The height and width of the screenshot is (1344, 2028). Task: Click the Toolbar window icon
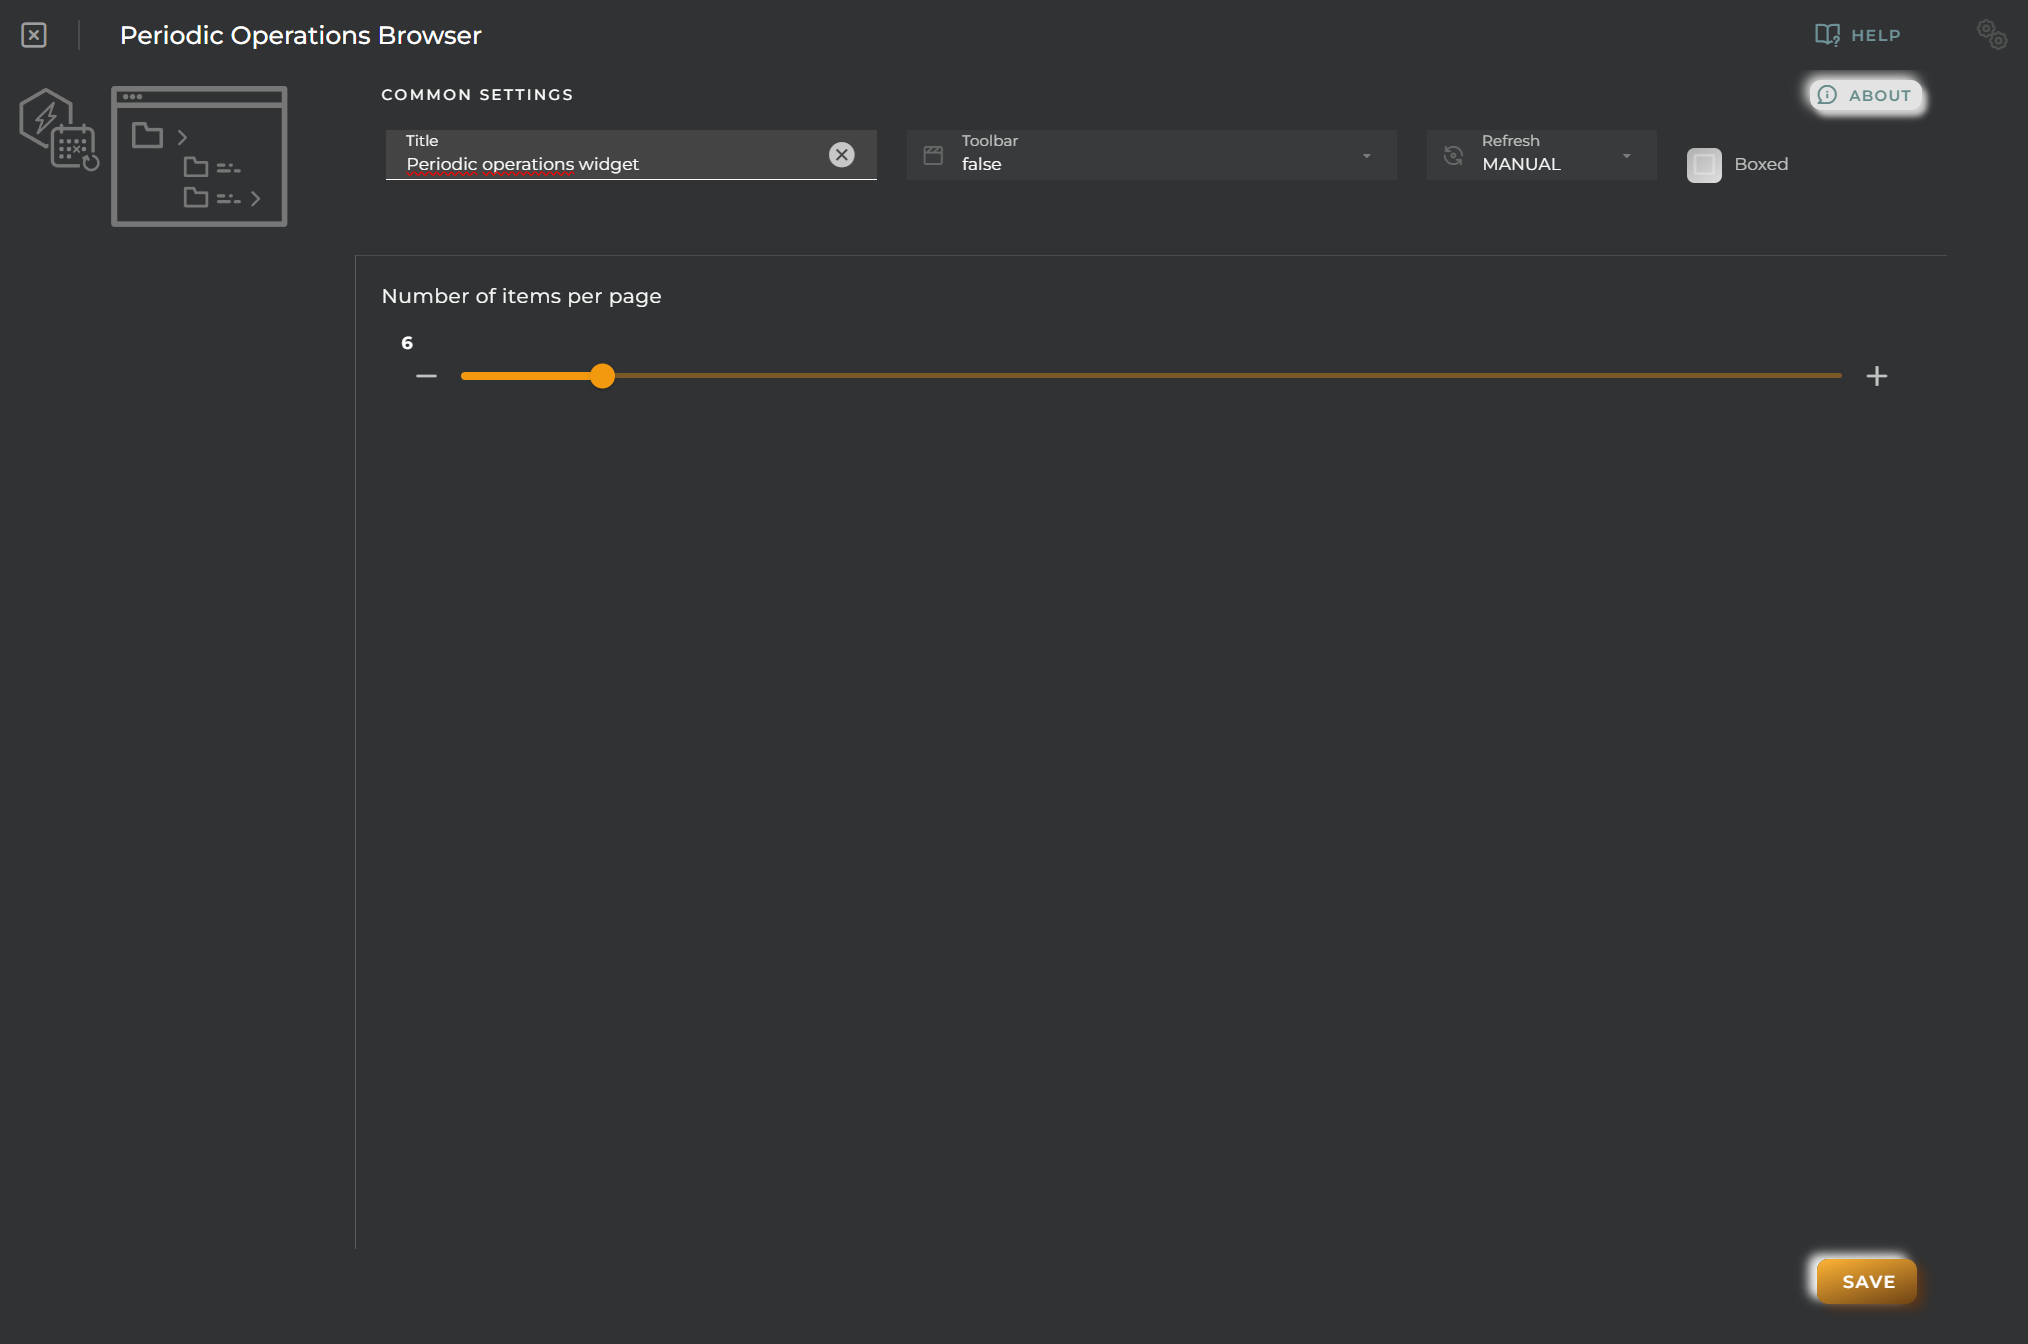click(933, 156)
